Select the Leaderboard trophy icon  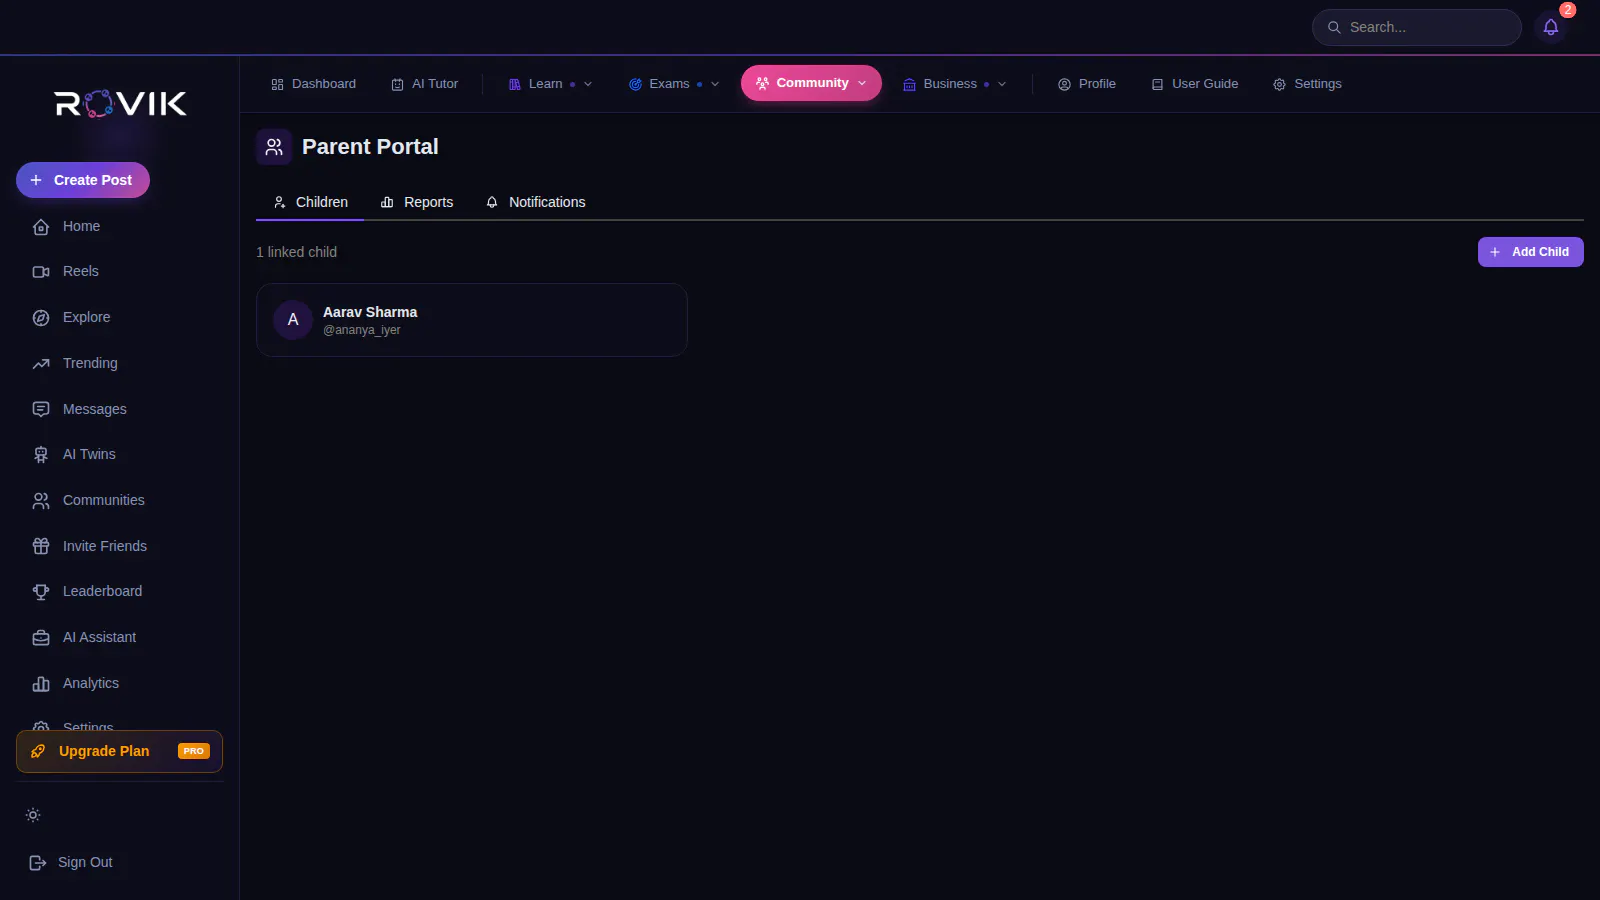(x=41, y=592)
